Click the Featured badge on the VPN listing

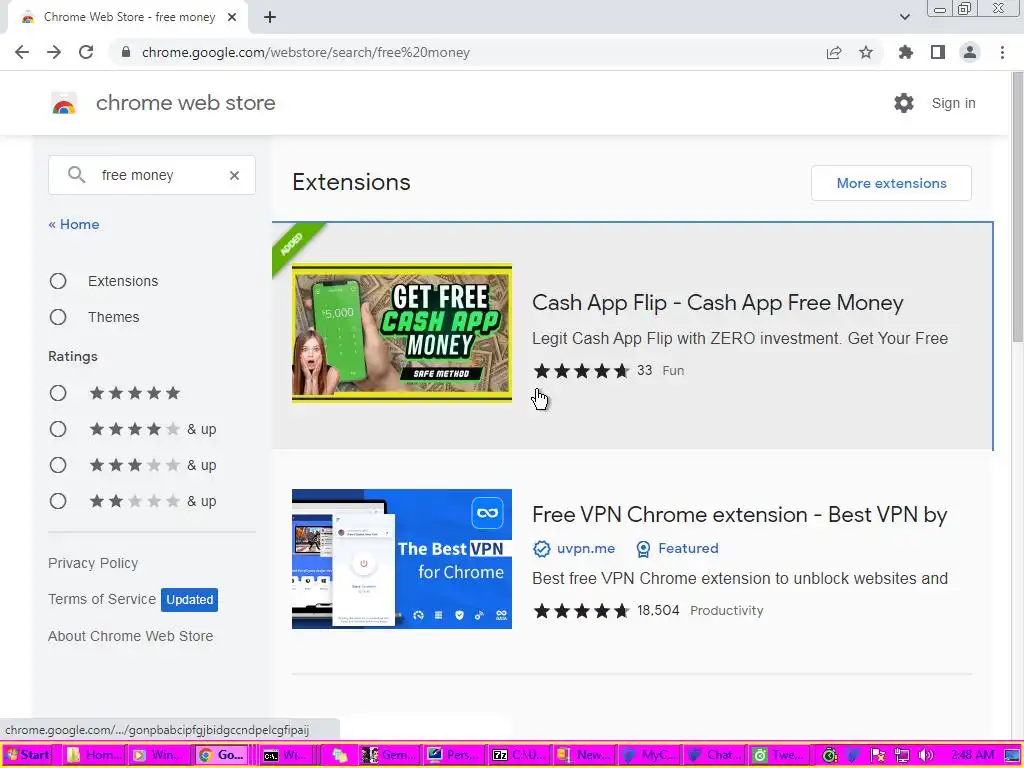(x=677, y=549)
